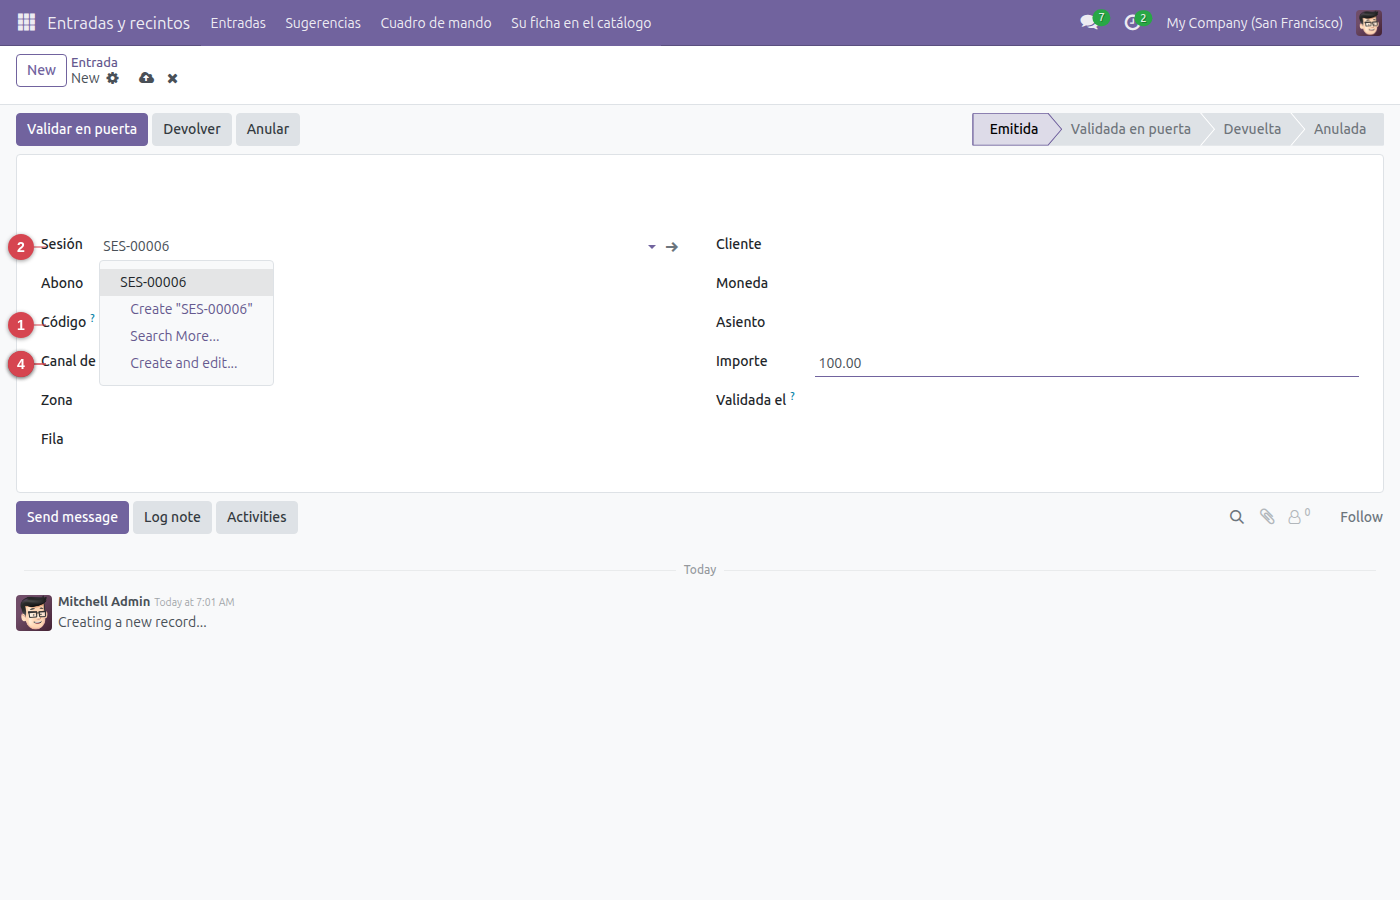Open the Activities button
1400x900 pixels.
(x=257, y=517)
